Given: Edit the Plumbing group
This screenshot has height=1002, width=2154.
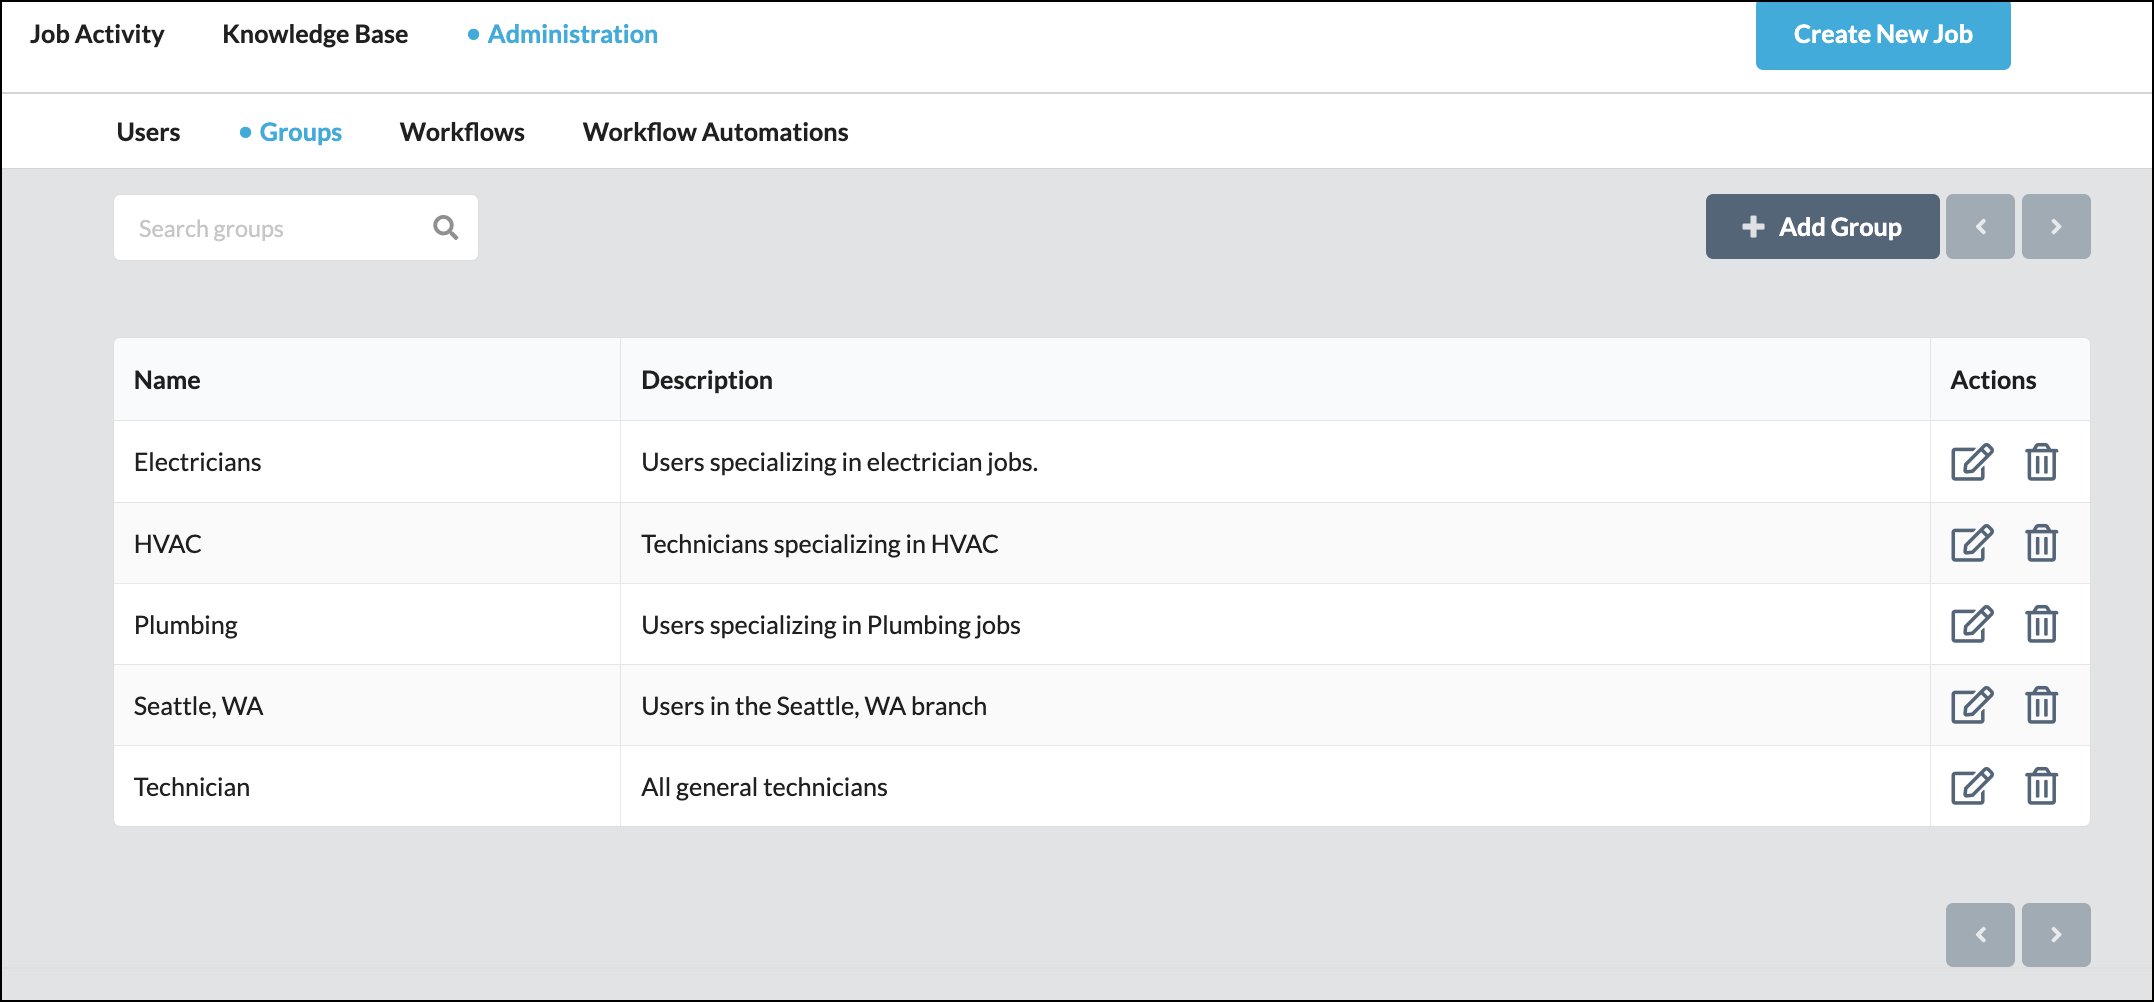Looking at the screenshot, I should click(1971, 625).
